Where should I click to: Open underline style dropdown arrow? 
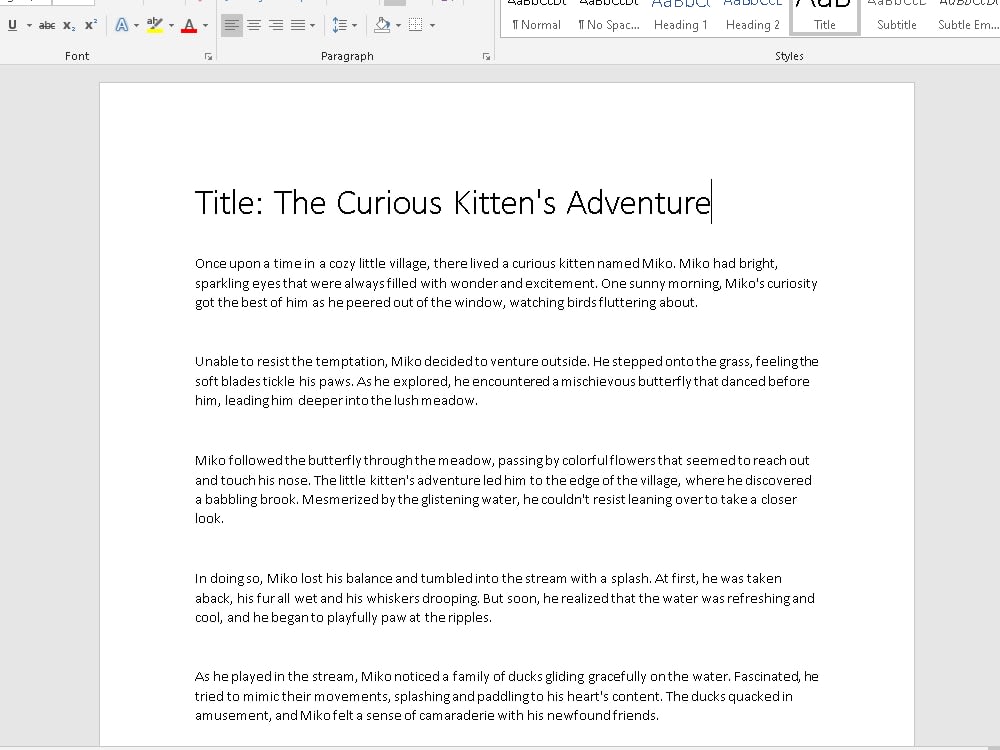click(x=29, y=26)
